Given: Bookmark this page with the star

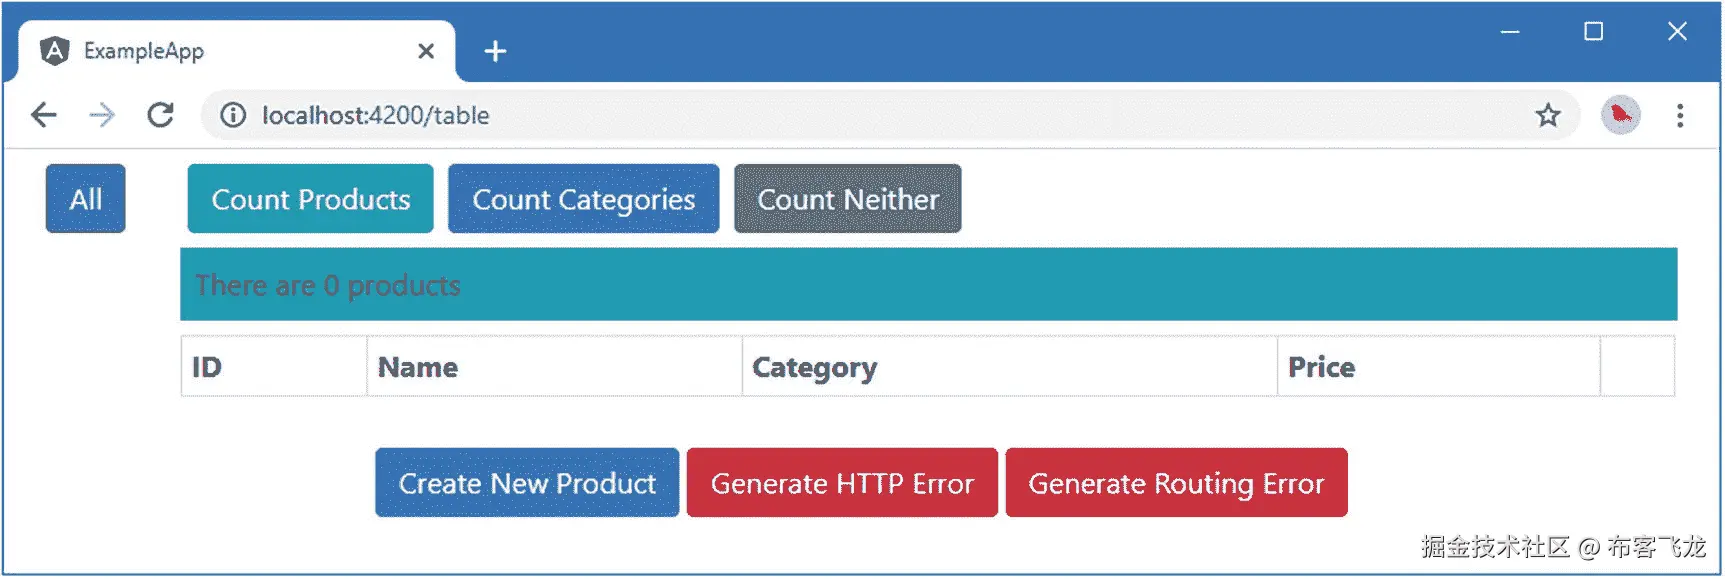Looking at the screenshot, I should point(1547,116).
